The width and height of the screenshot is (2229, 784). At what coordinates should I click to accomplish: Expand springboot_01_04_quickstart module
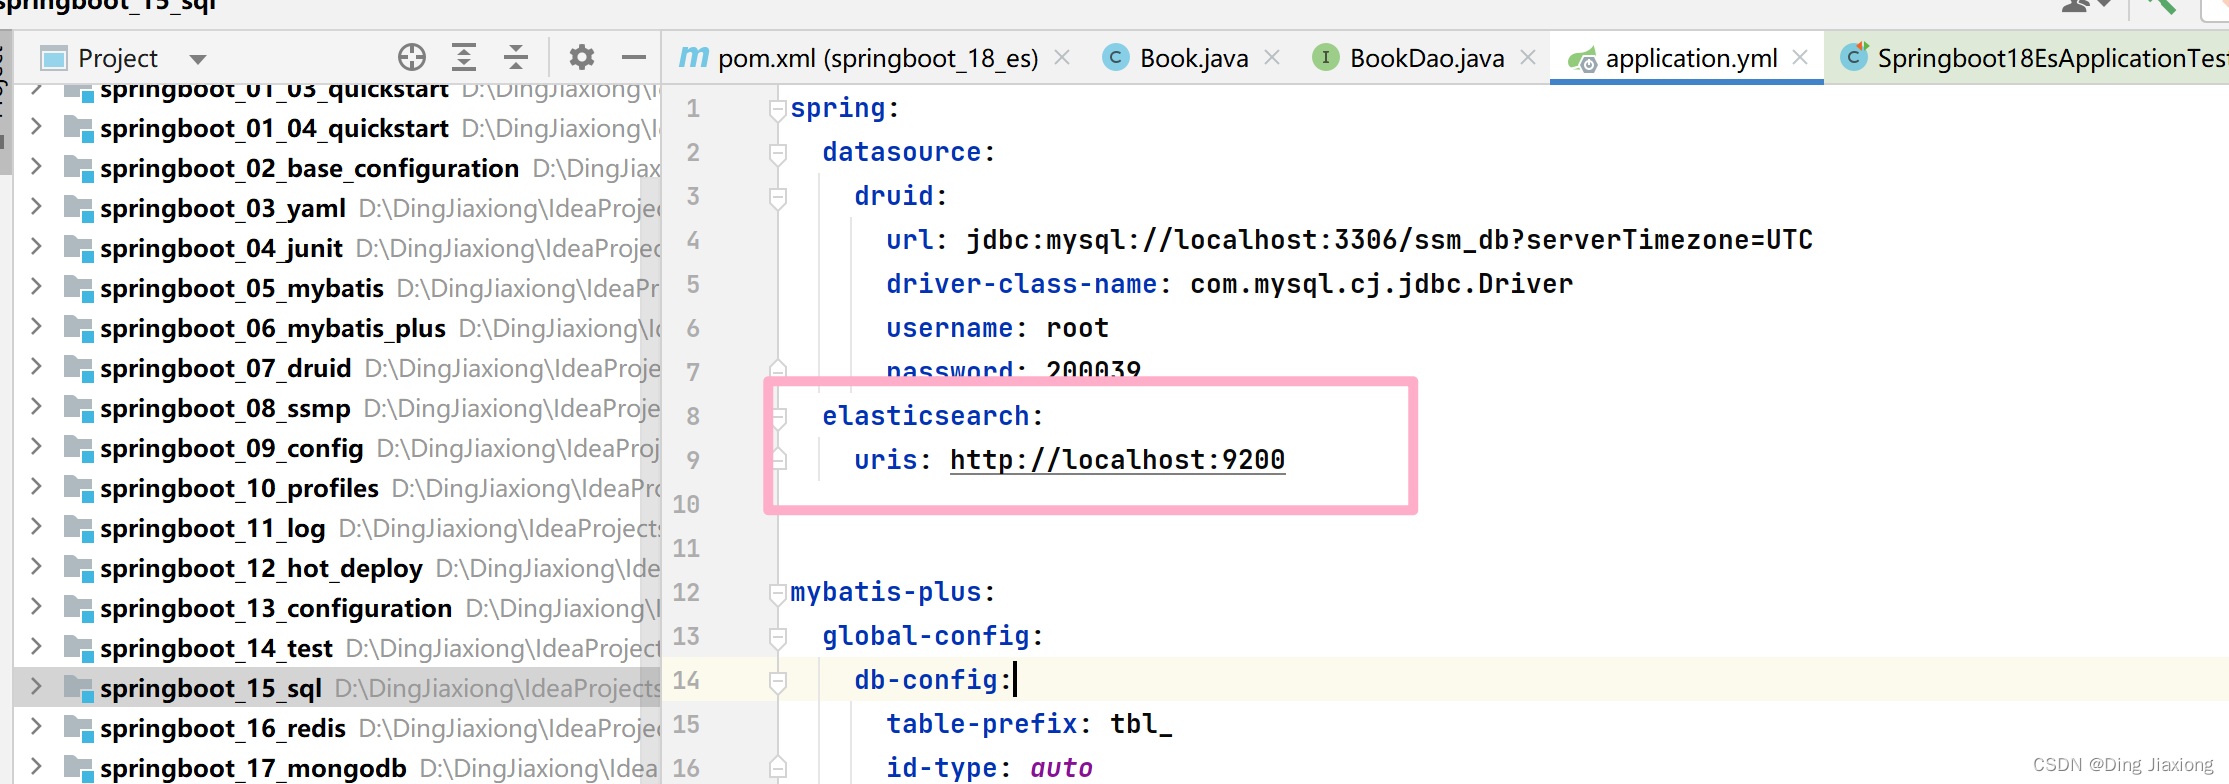36,126
